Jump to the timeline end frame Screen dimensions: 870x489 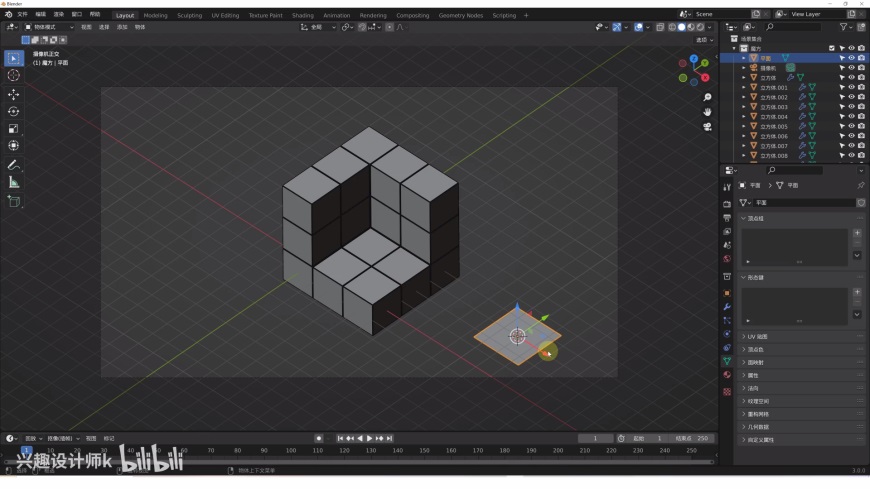point(390,438)
